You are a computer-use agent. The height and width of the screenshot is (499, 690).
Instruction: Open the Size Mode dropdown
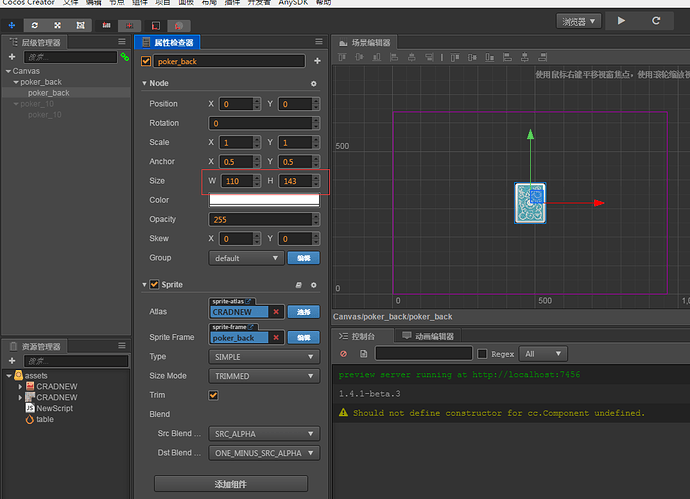point(264,376)
